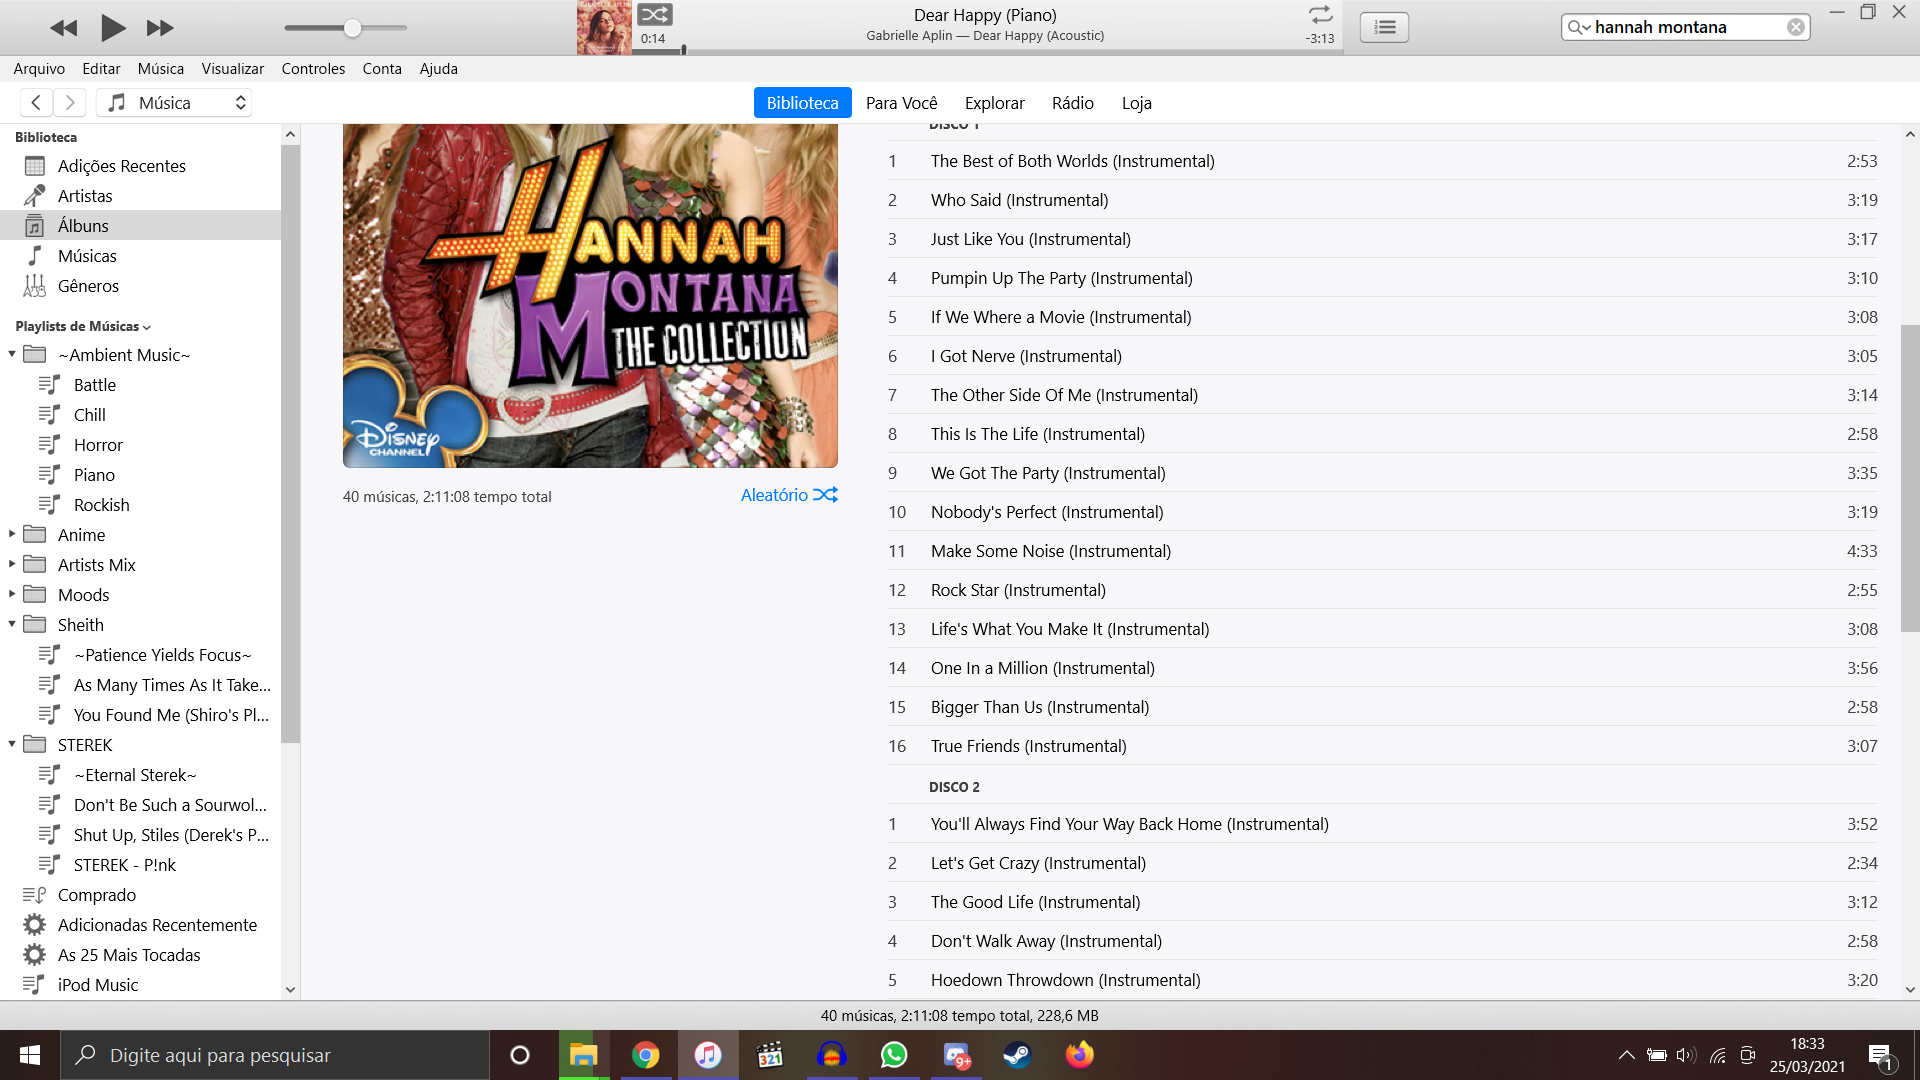
Task: Open the Up Next list button
Action: [1385, 27]
